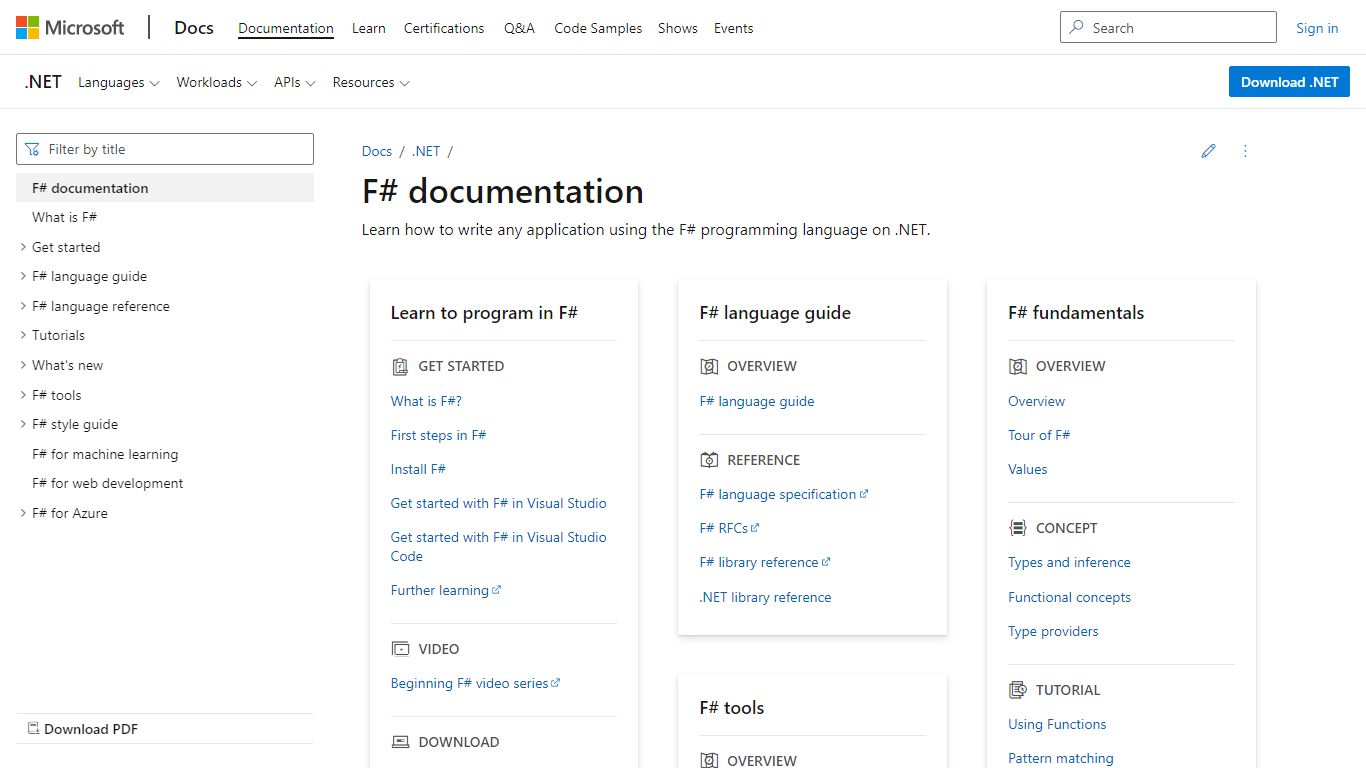The height and width of the screenshot is (768, 1366).
Task: Click the Download PDF icon
Action: coord(33,729)
